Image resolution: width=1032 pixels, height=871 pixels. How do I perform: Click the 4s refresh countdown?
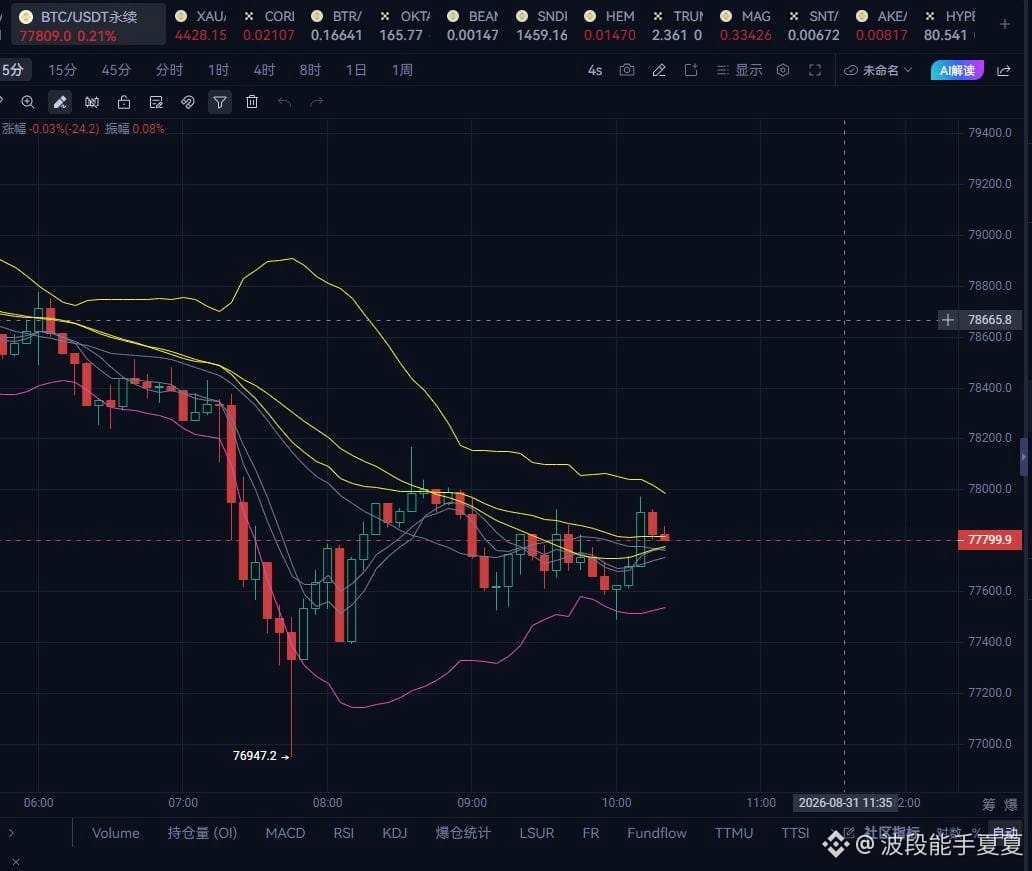[595, 70]
